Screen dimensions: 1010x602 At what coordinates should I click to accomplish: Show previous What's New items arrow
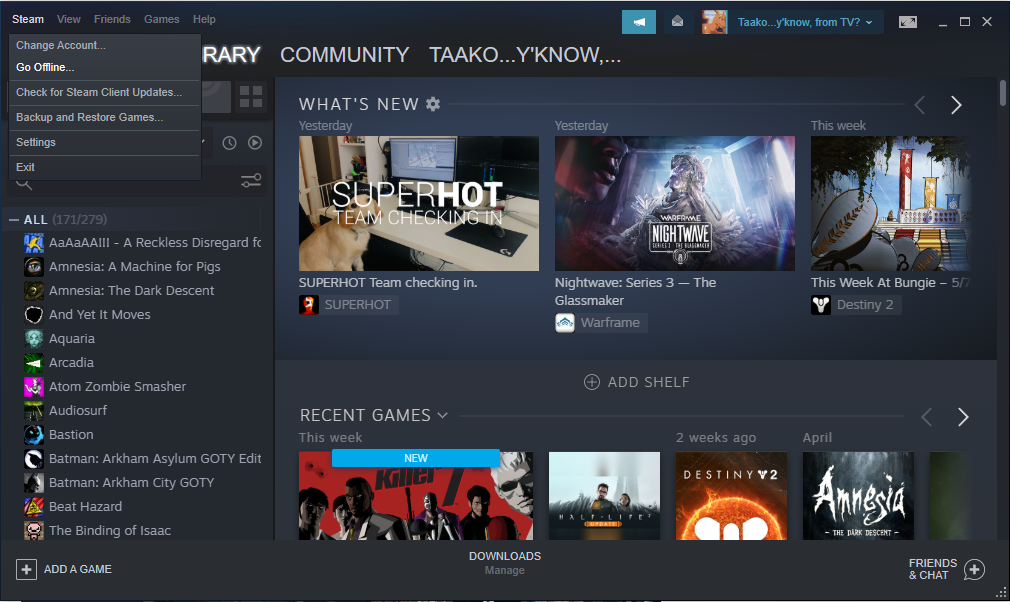click(920, 105)
